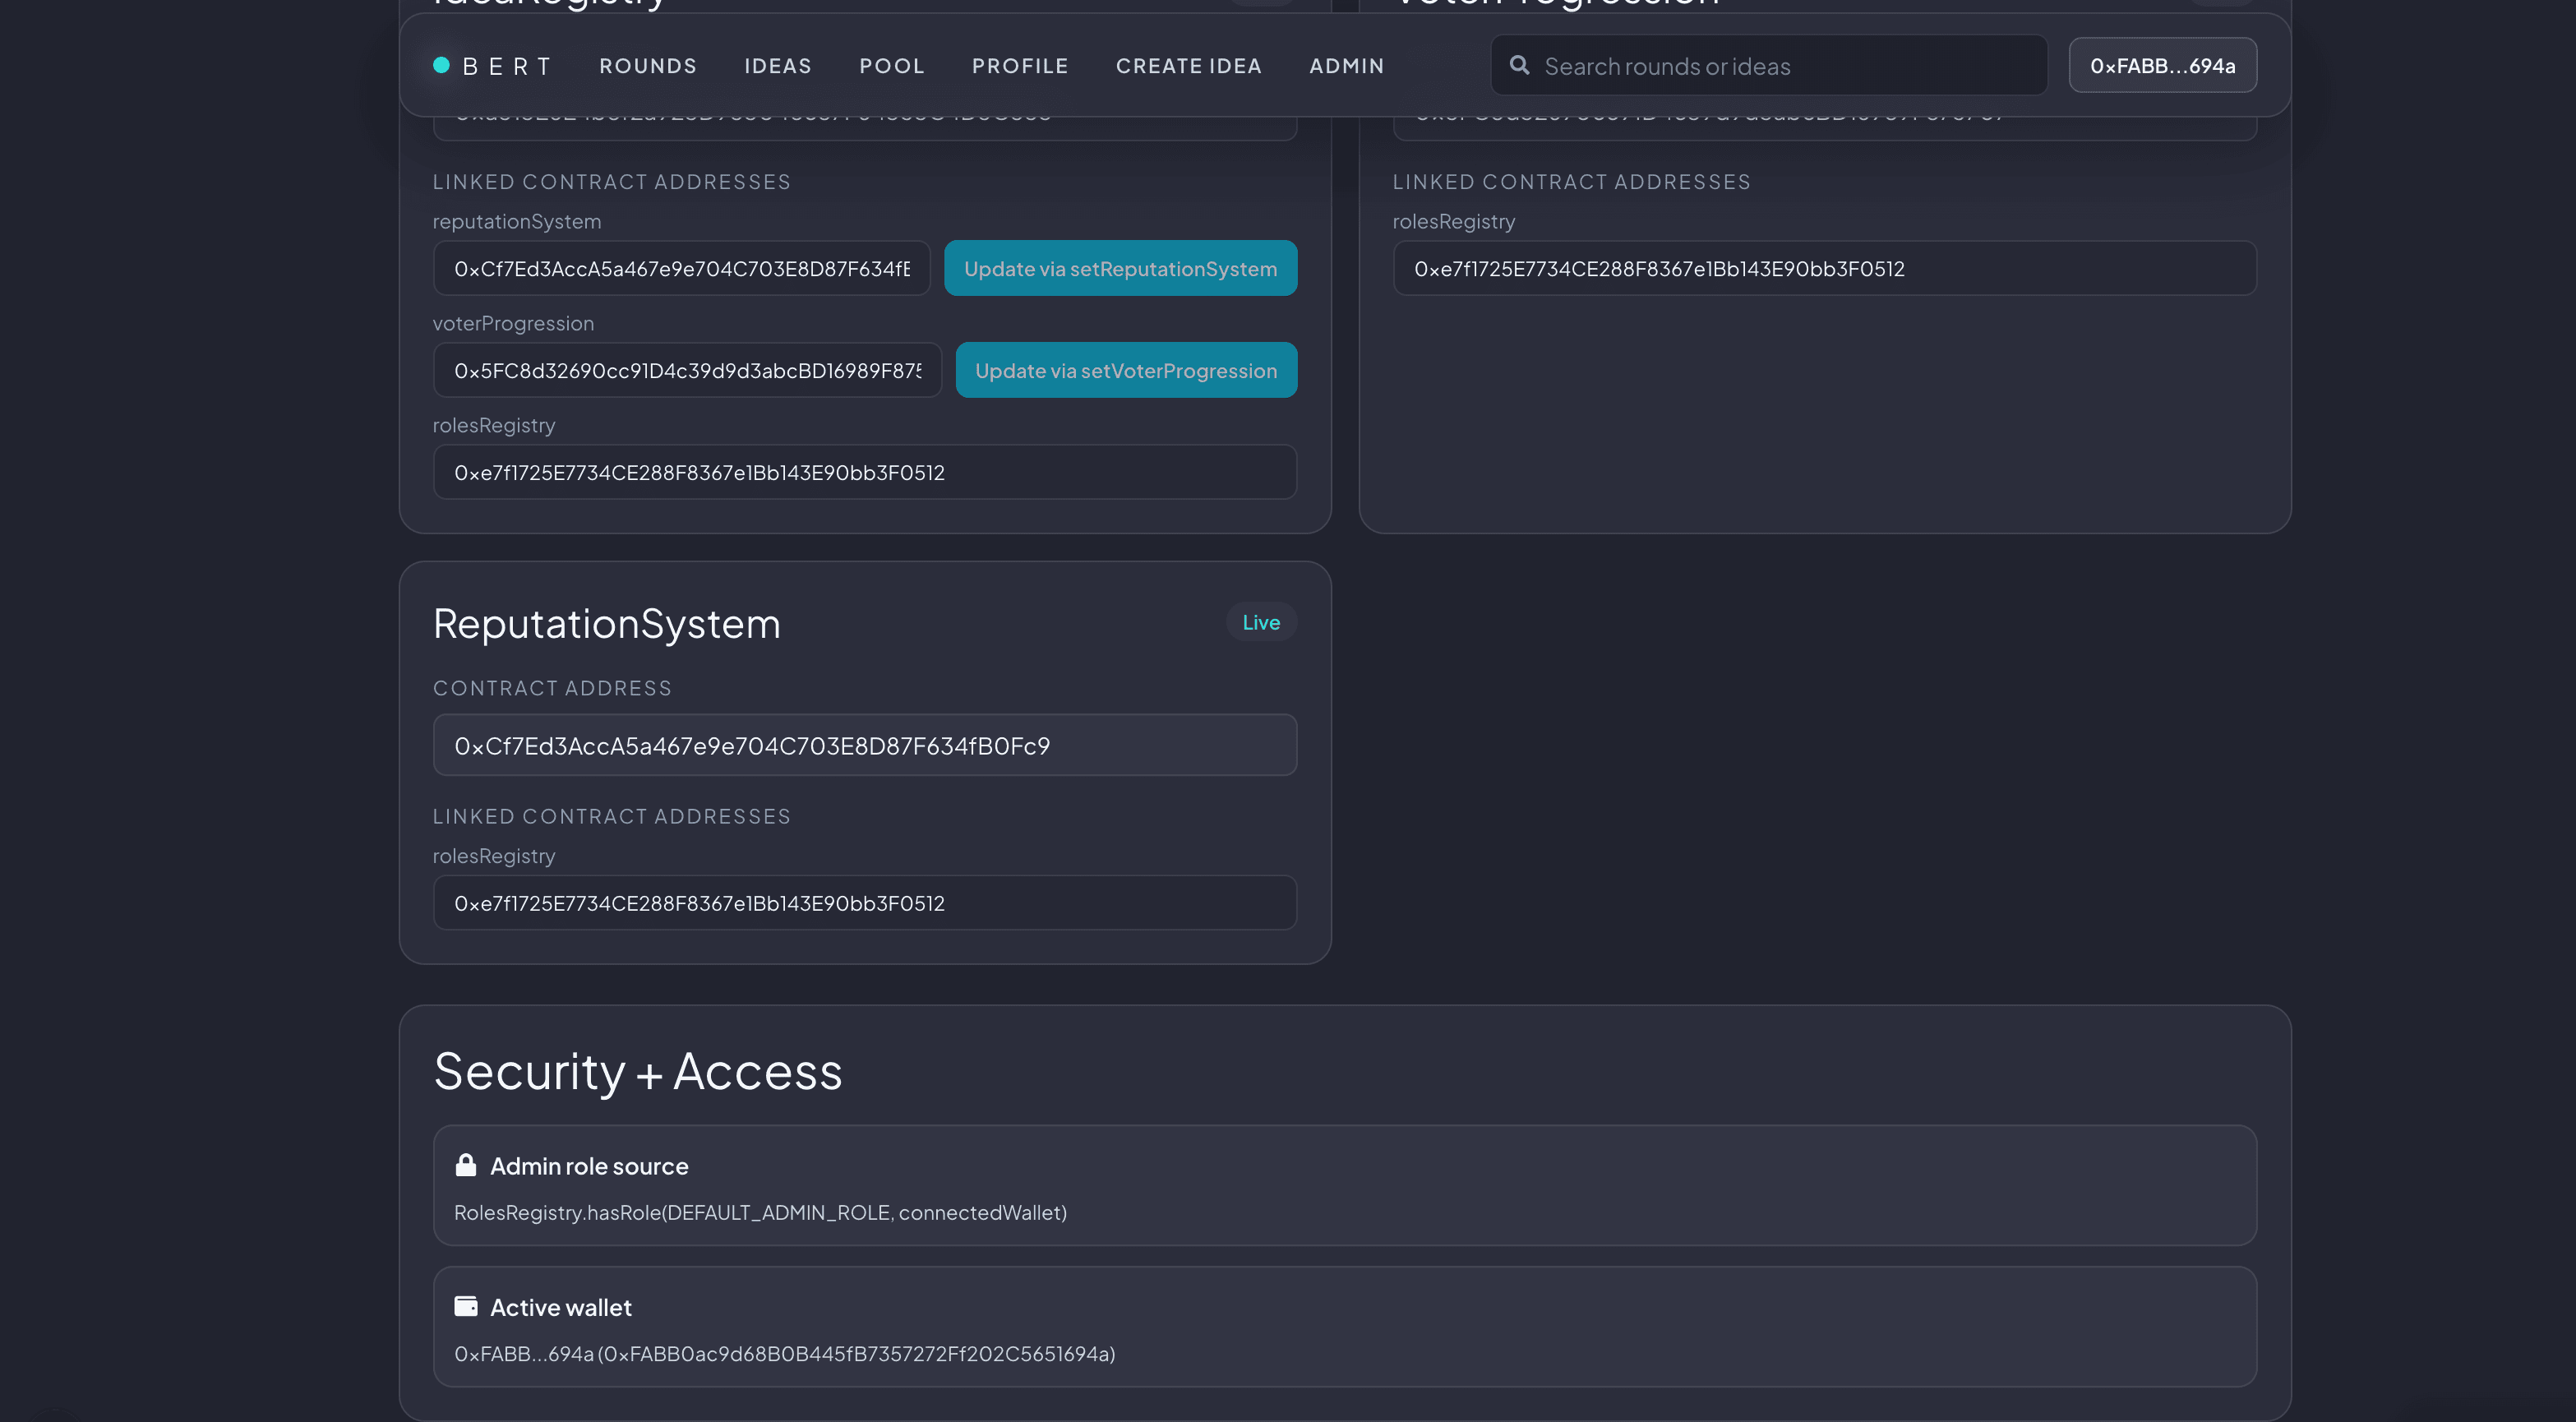
Task: Switch to the IDEAS section
Action: [778, 65]
